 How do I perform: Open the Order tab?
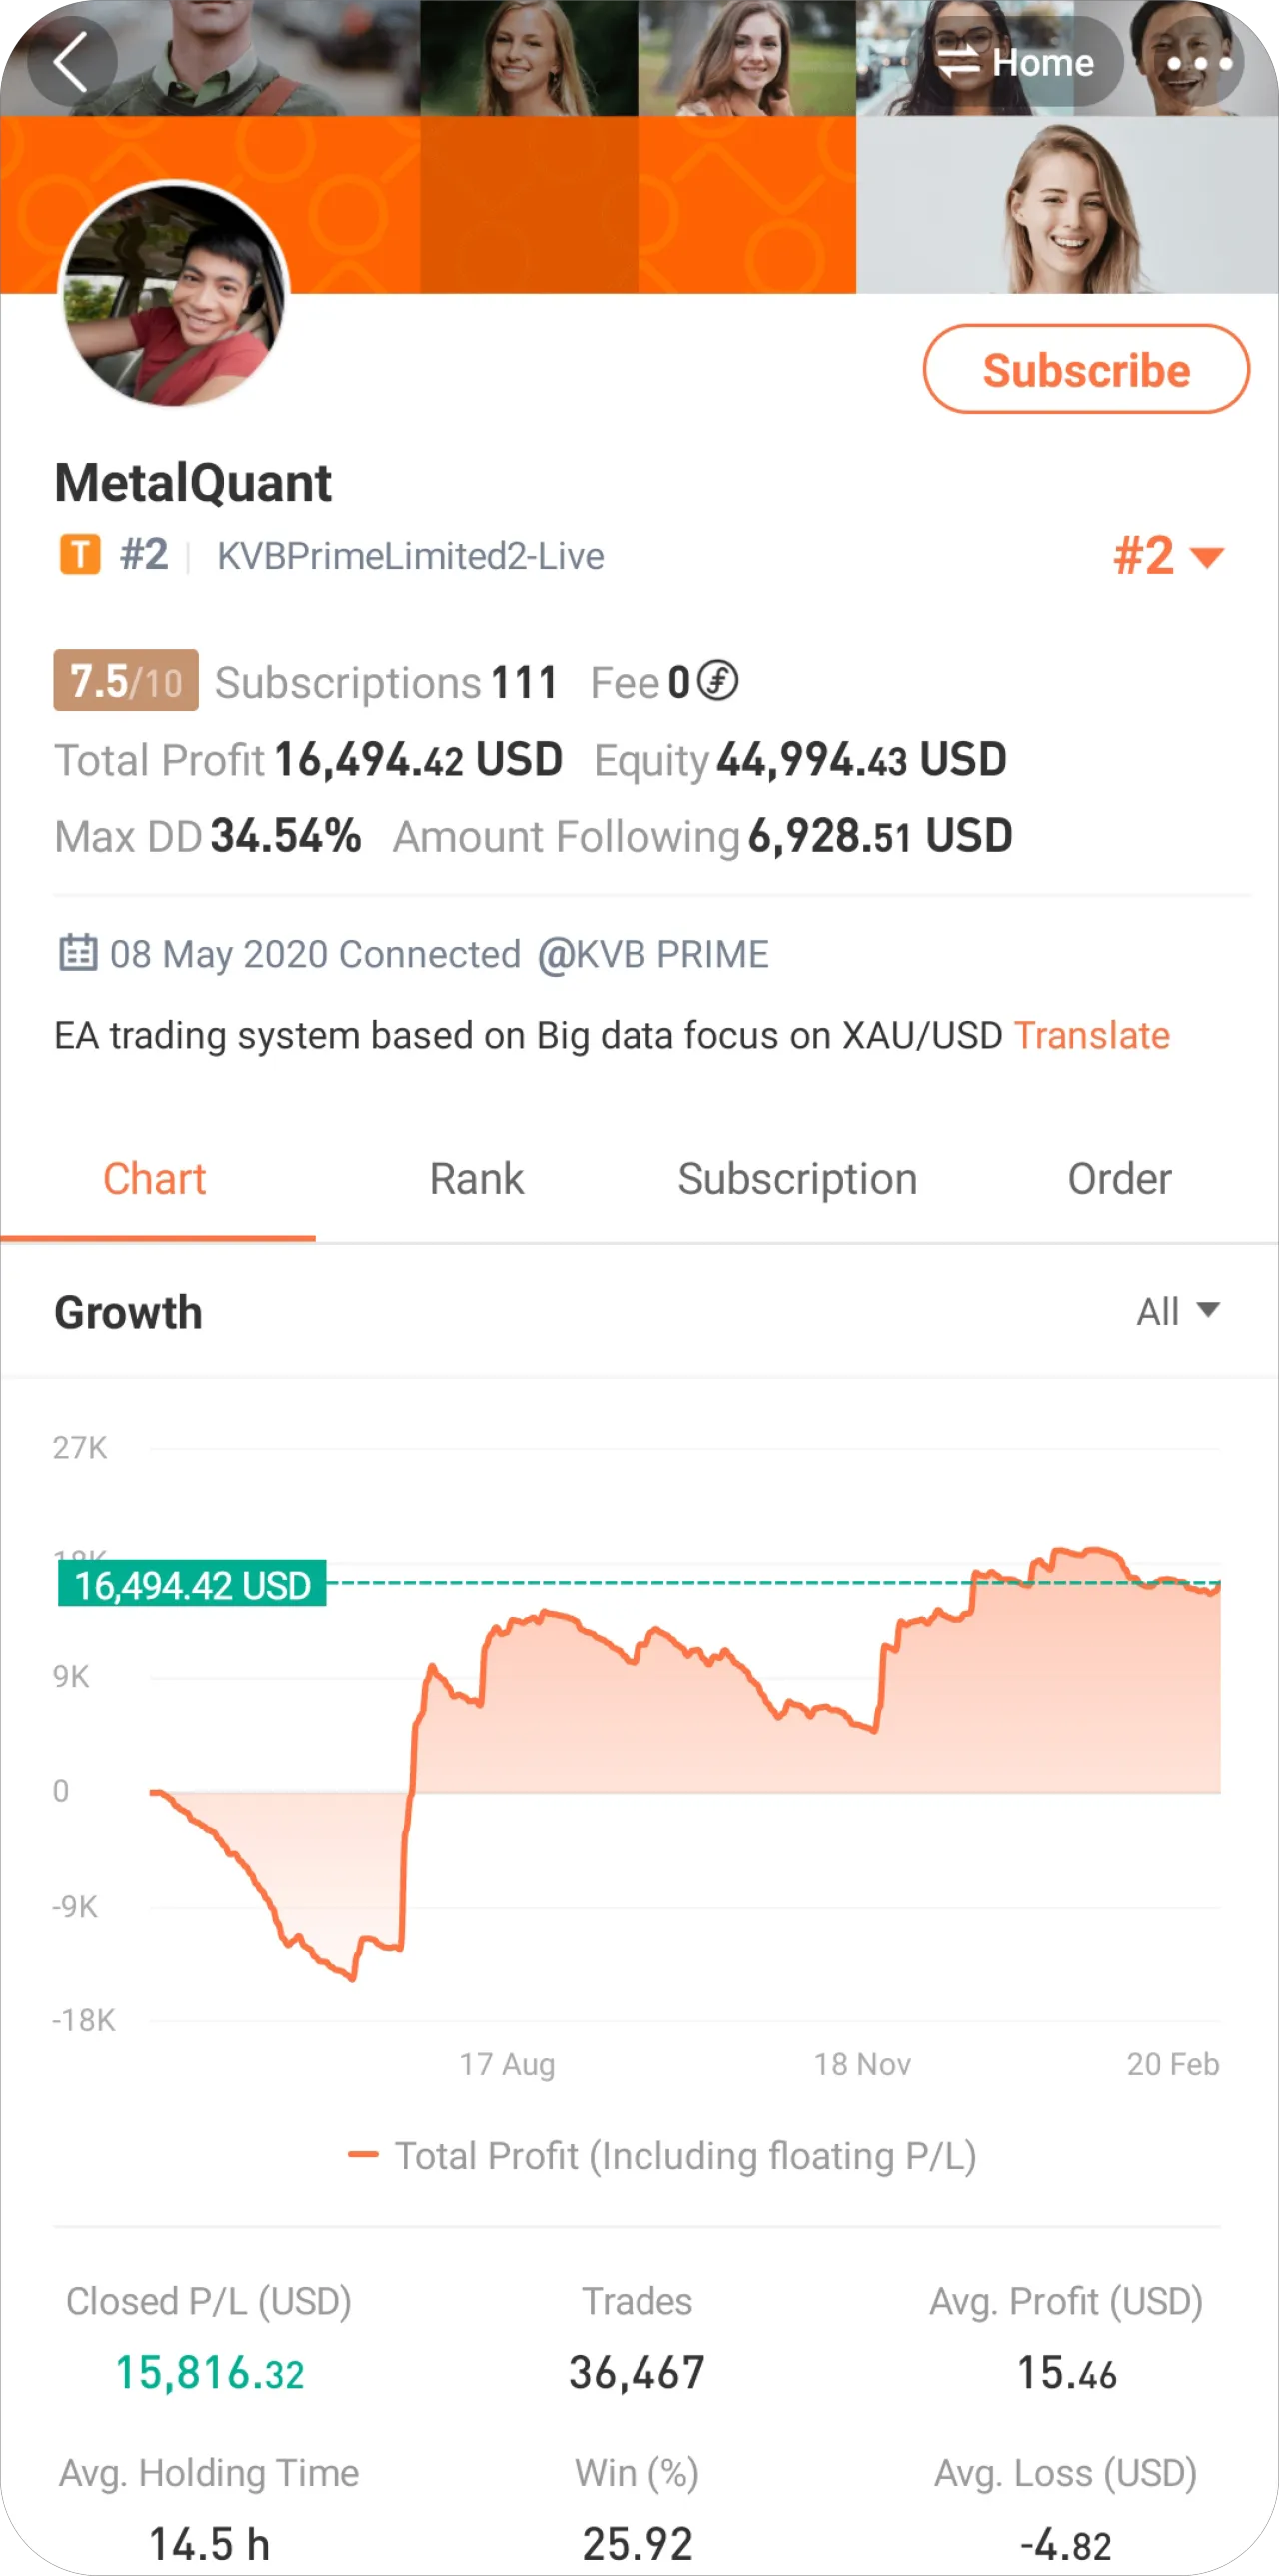(1119, 1179)
